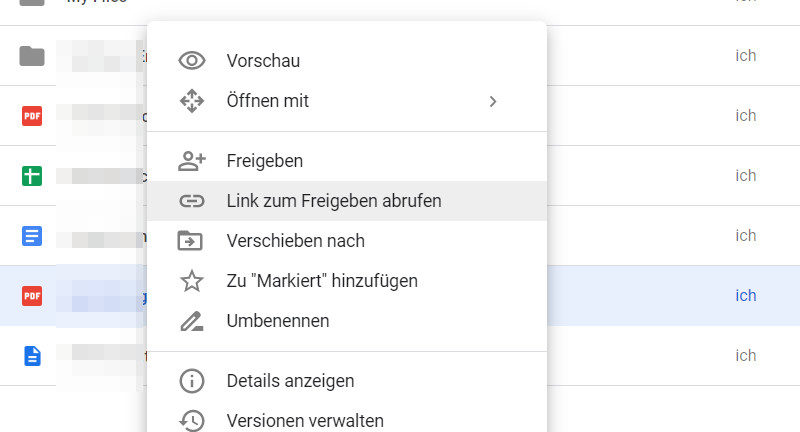Click the move-arrows icon beside Öffnen mit
The height and width of the screenshot is (432, 800).
coord(191,101)
